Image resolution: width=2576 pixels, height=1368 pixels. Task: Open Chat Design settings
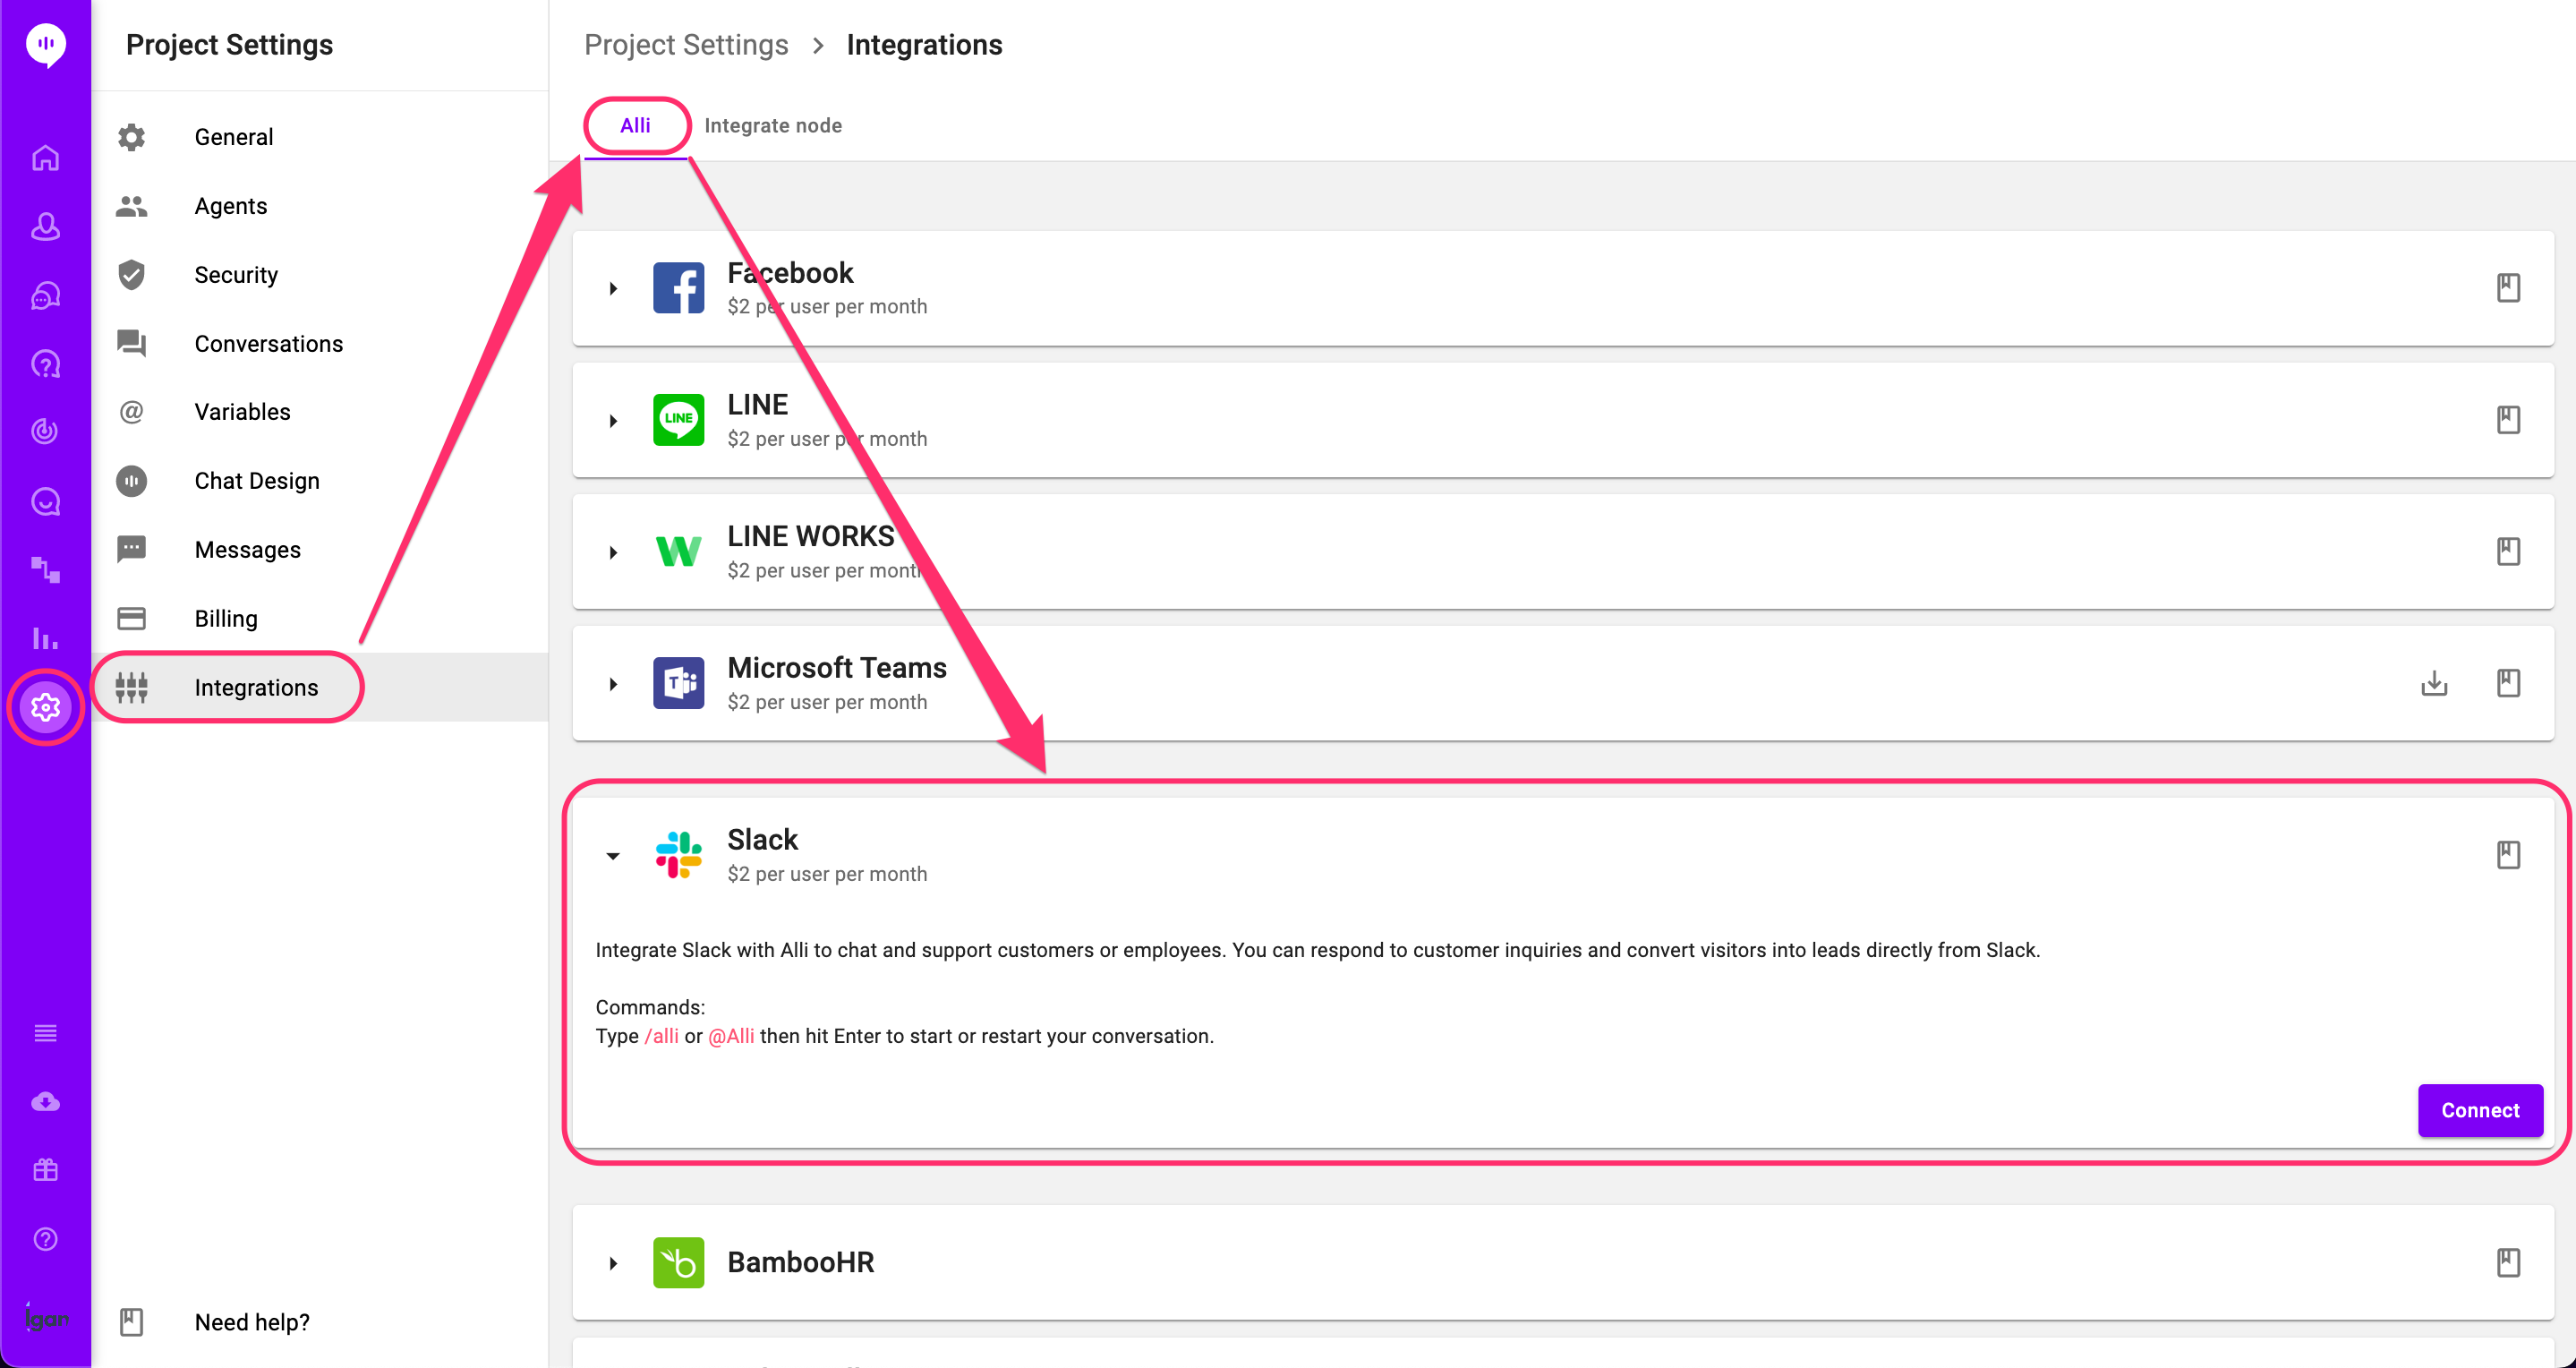tap(257, 480)
